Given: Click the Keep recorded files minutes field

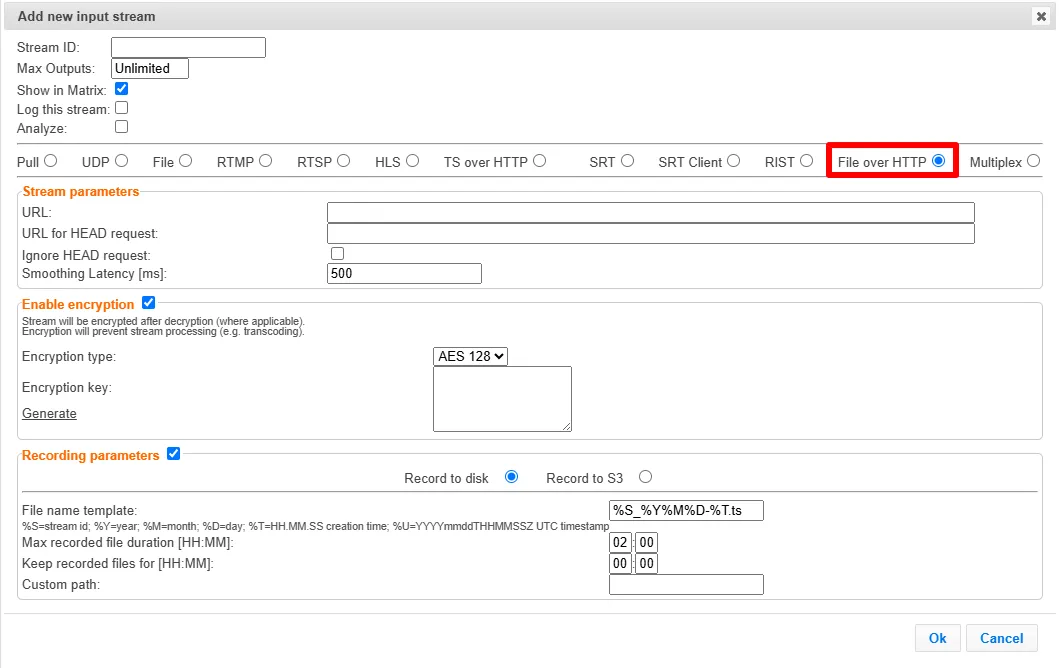Looking at the screenshot, I should (646, 563).
